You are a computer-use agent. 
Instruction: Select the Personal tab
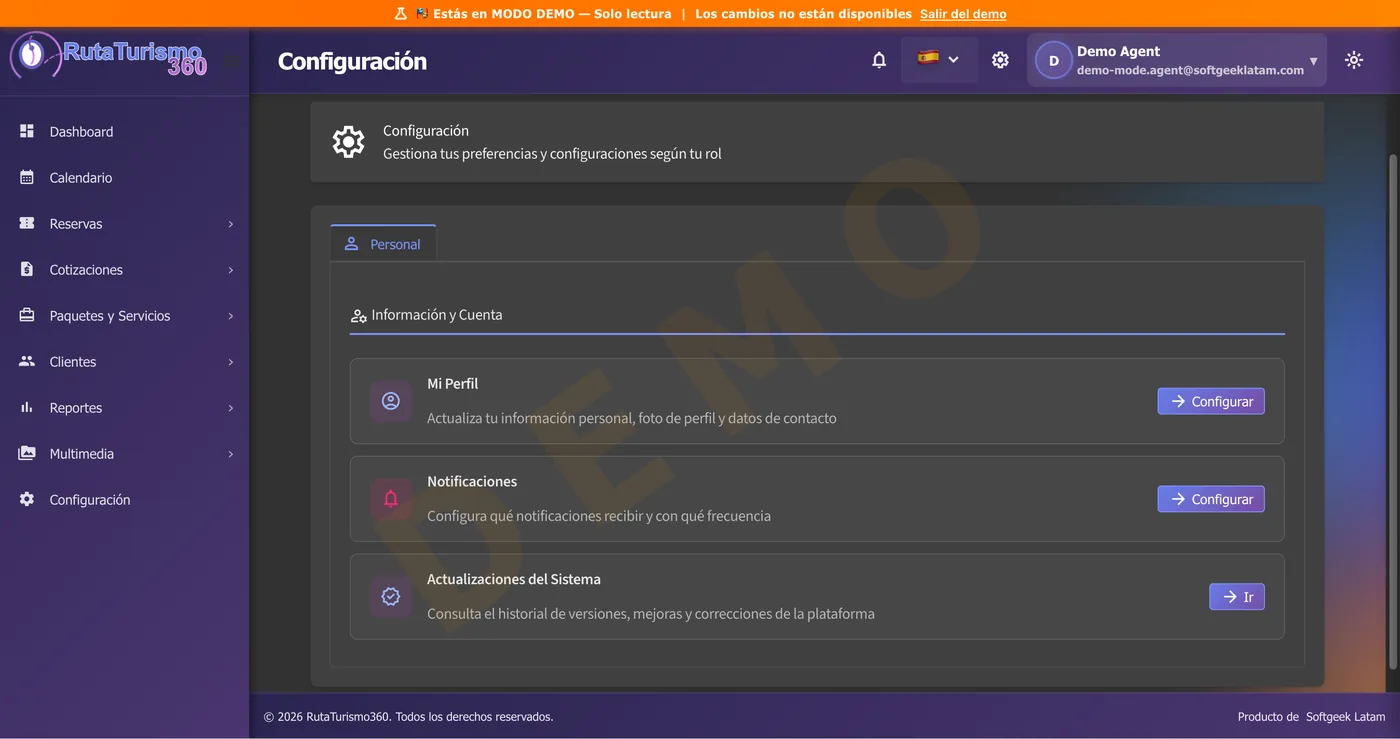(383, 243)
